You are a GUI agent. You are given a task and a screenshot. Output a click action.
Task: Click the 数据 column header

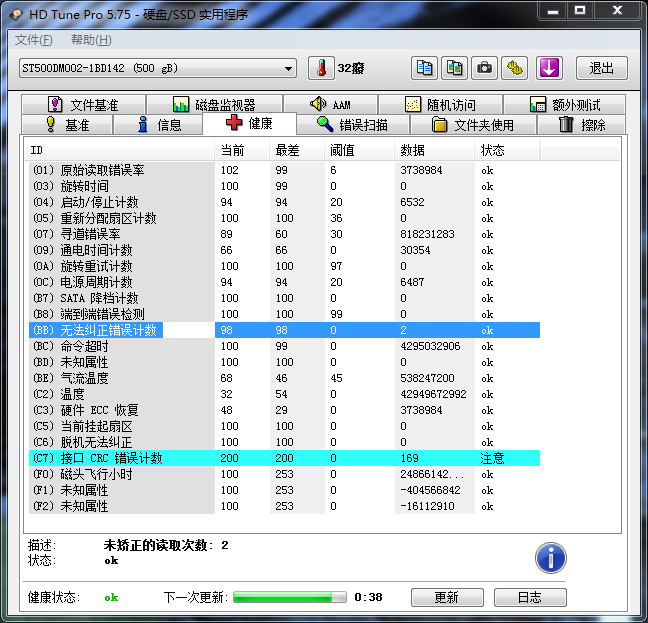pos(435,150)
